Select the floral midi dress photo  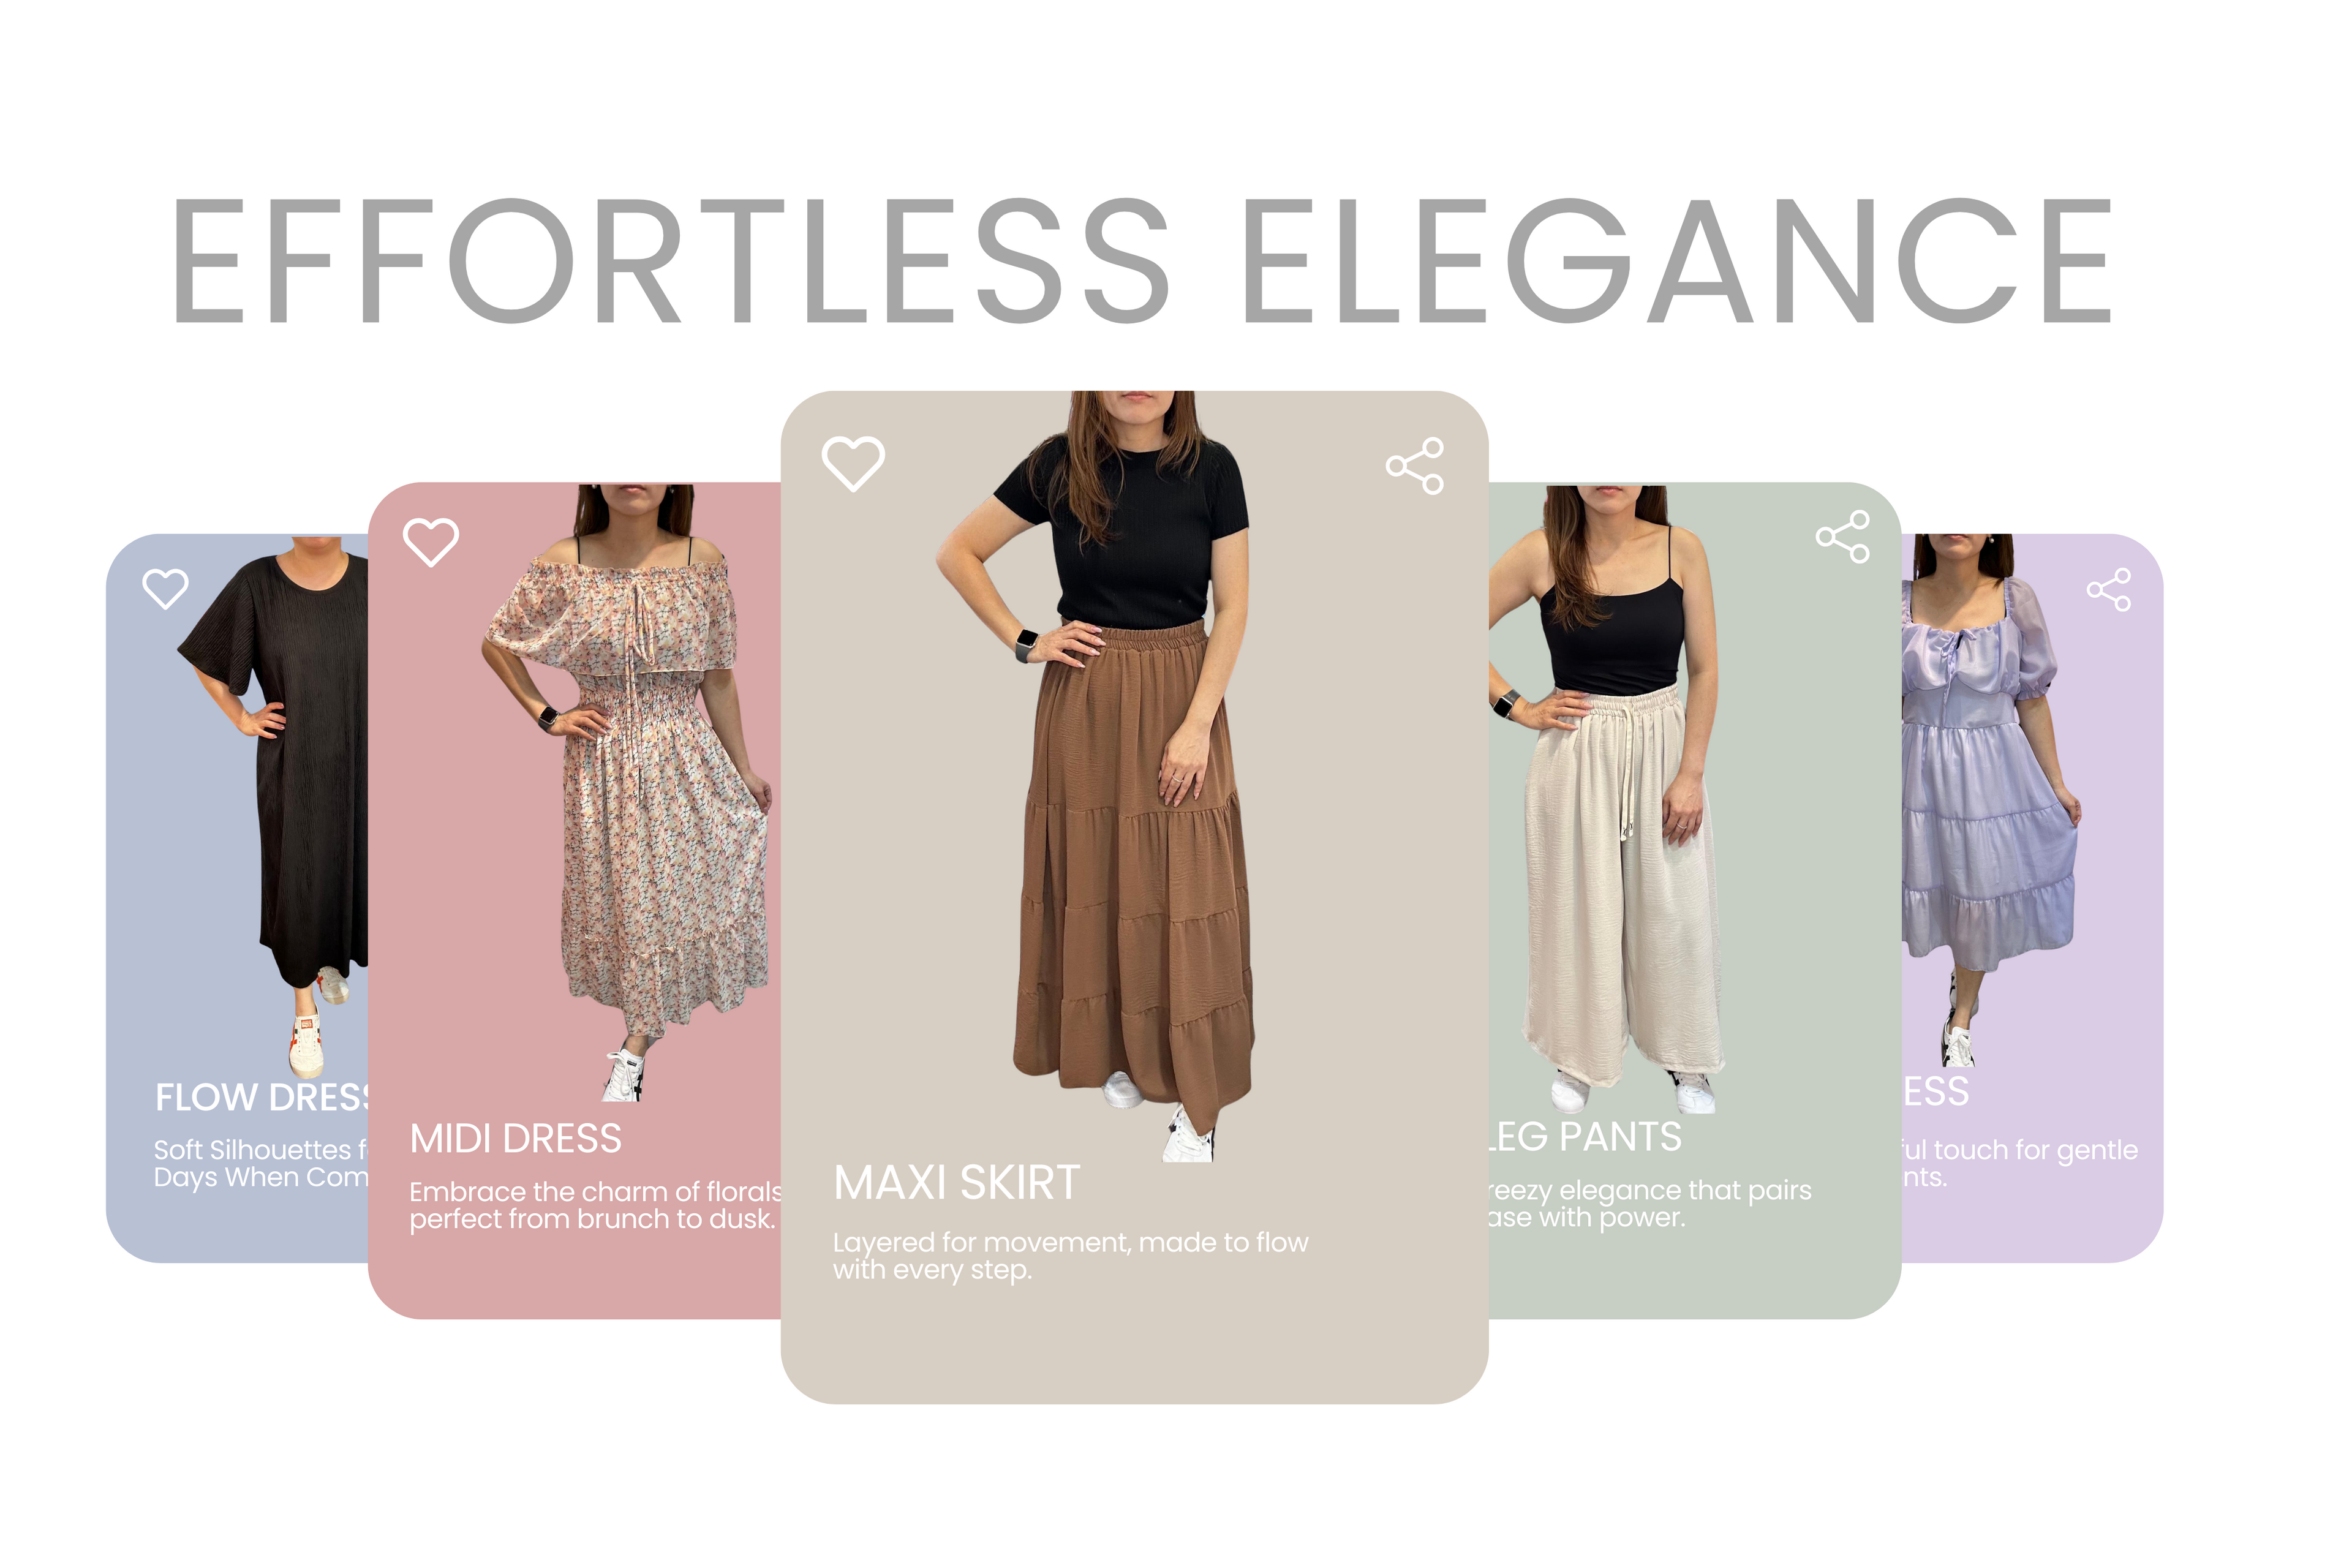(627, 793)
